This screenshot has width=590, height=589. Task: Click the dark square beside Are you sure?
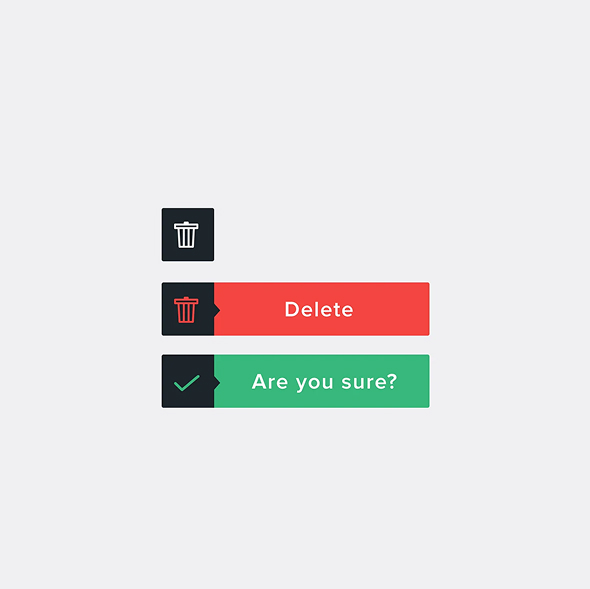(x=188, y=381)
